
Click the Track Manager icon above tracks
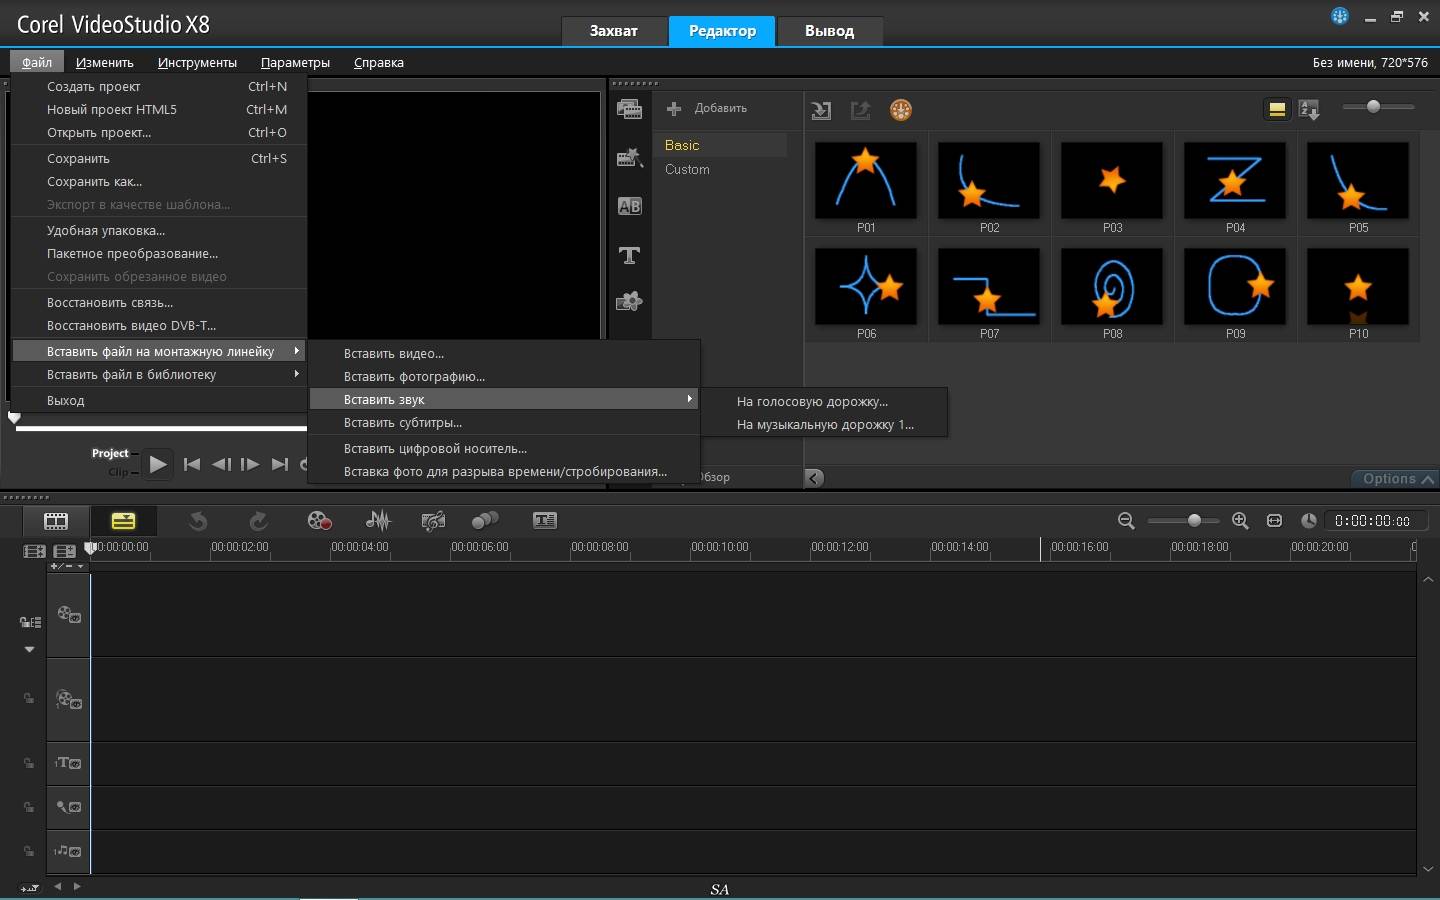tap(65, 551)
